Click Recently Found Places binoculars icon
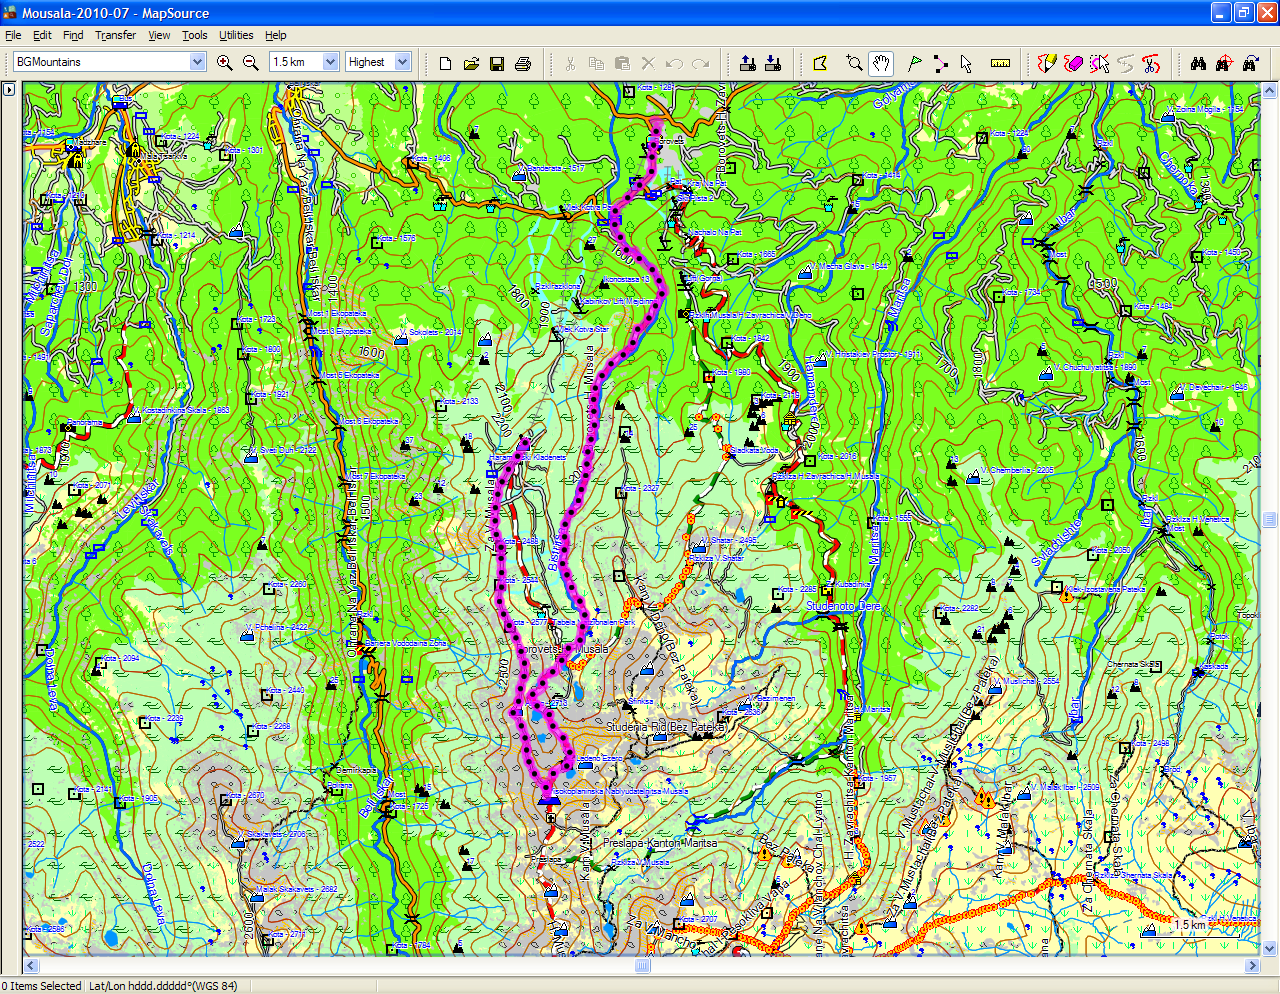This screenshot has width=1280, height=994. (x=1250, y=63)
